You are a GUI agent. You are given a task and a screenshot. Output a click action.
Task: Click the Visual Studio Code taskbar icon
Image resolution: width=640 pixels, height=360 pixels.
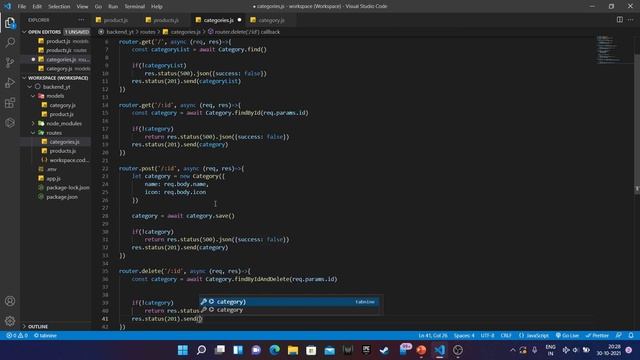click(439, 350)
